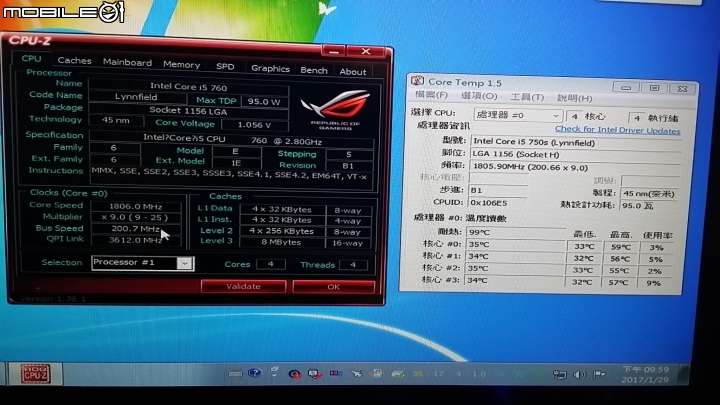The width and height of the screenshot is (720, 405).
Task: Open the Caches tab in CPU-Z
Action: click(74, 60)
